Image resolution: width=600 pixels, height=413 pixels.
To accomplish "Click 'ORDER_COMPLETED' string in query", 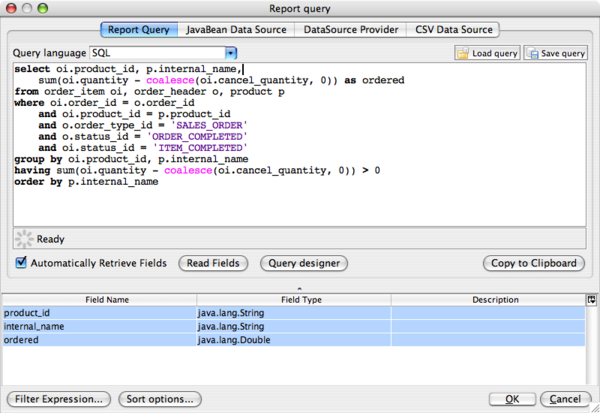I will 197,137.
